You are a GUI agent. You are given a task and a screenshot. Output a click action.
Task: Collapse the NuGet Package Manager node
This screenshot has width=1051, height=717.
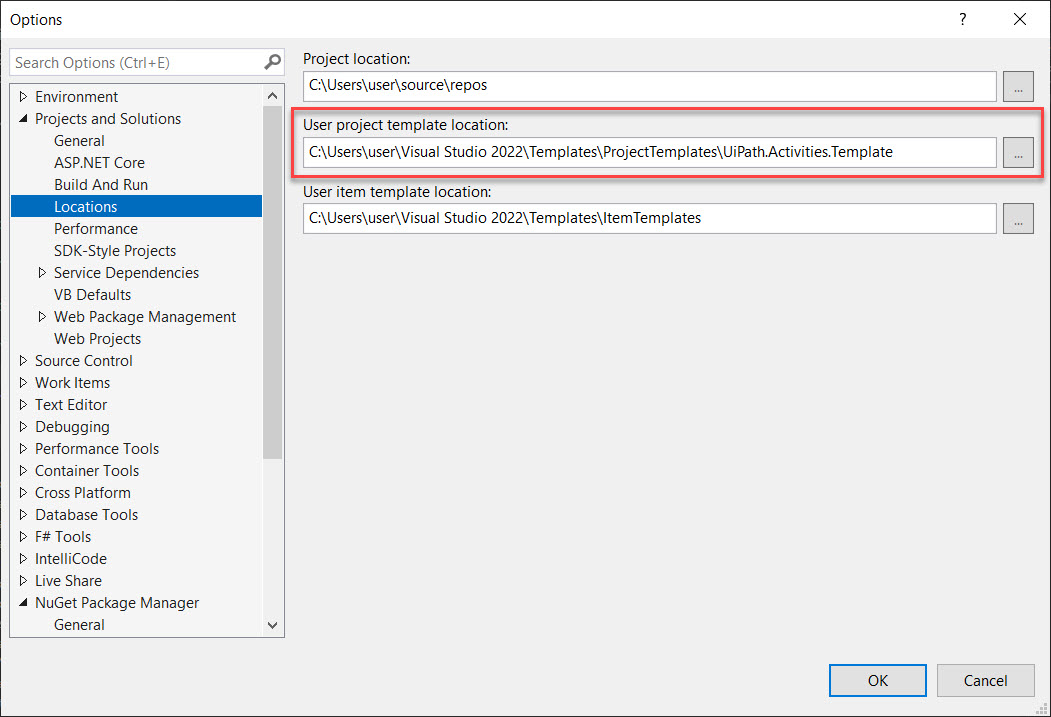23,603
